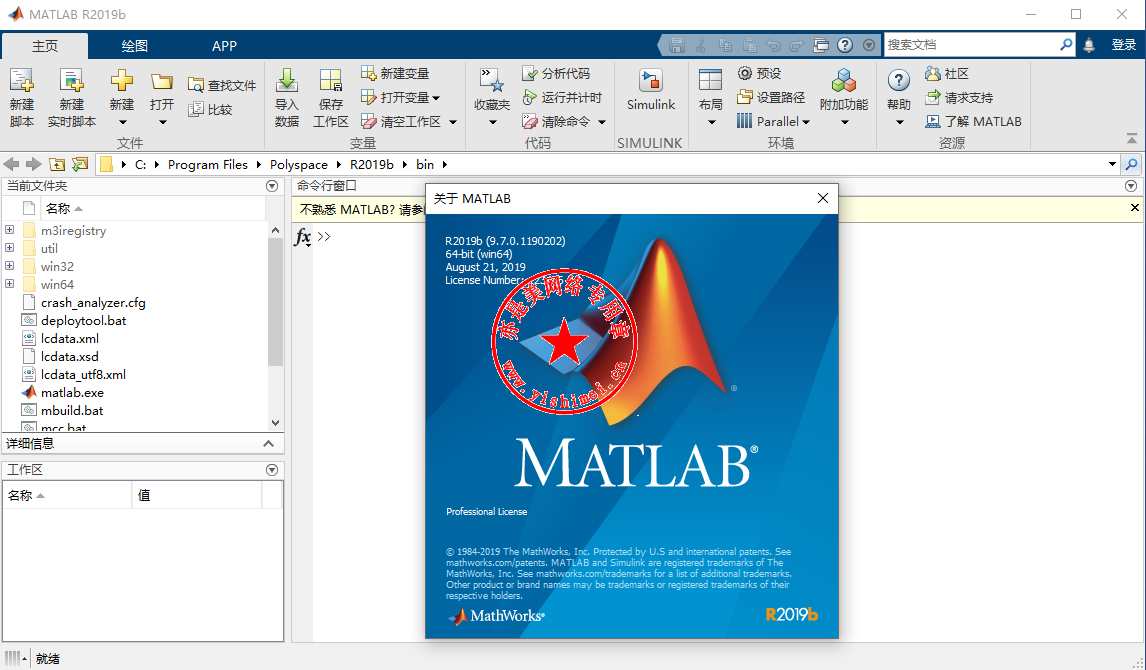Open notifications with the bell icon
The width and height of the screenshot is (1146, 670).
point(1089,45)
